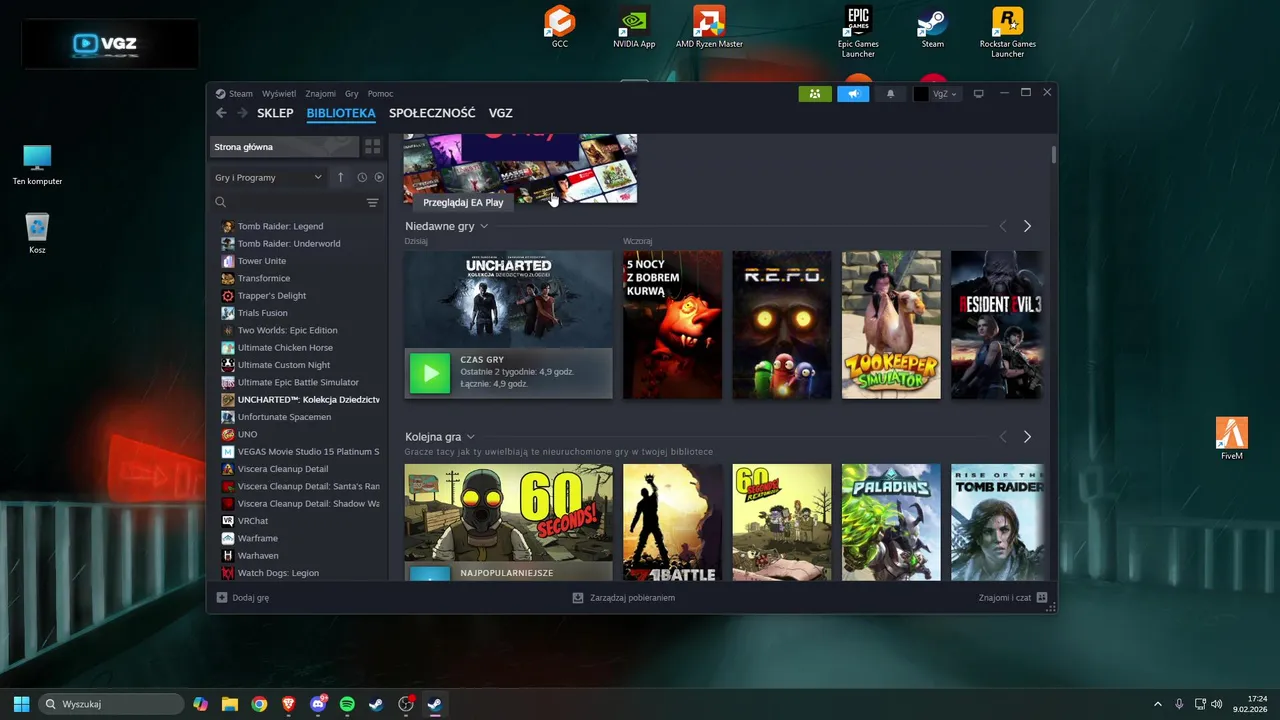Viewport: 1280px width, 720px height.
Task: Switch to the BIBLIOTEKA tab
Action: pyautogui.click(x=341, y=113)
